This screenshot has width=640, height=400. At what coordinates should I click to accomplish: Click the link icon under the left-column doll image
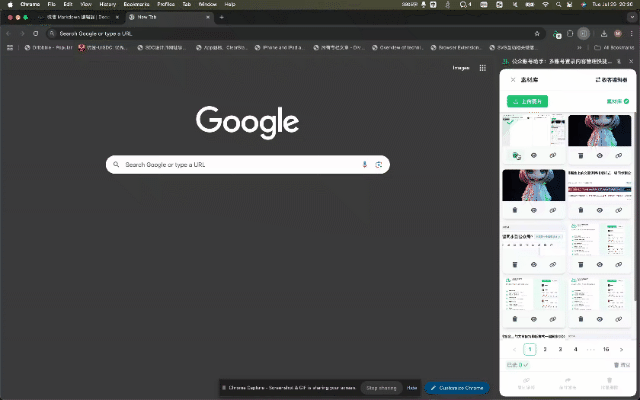pos(553,210)
